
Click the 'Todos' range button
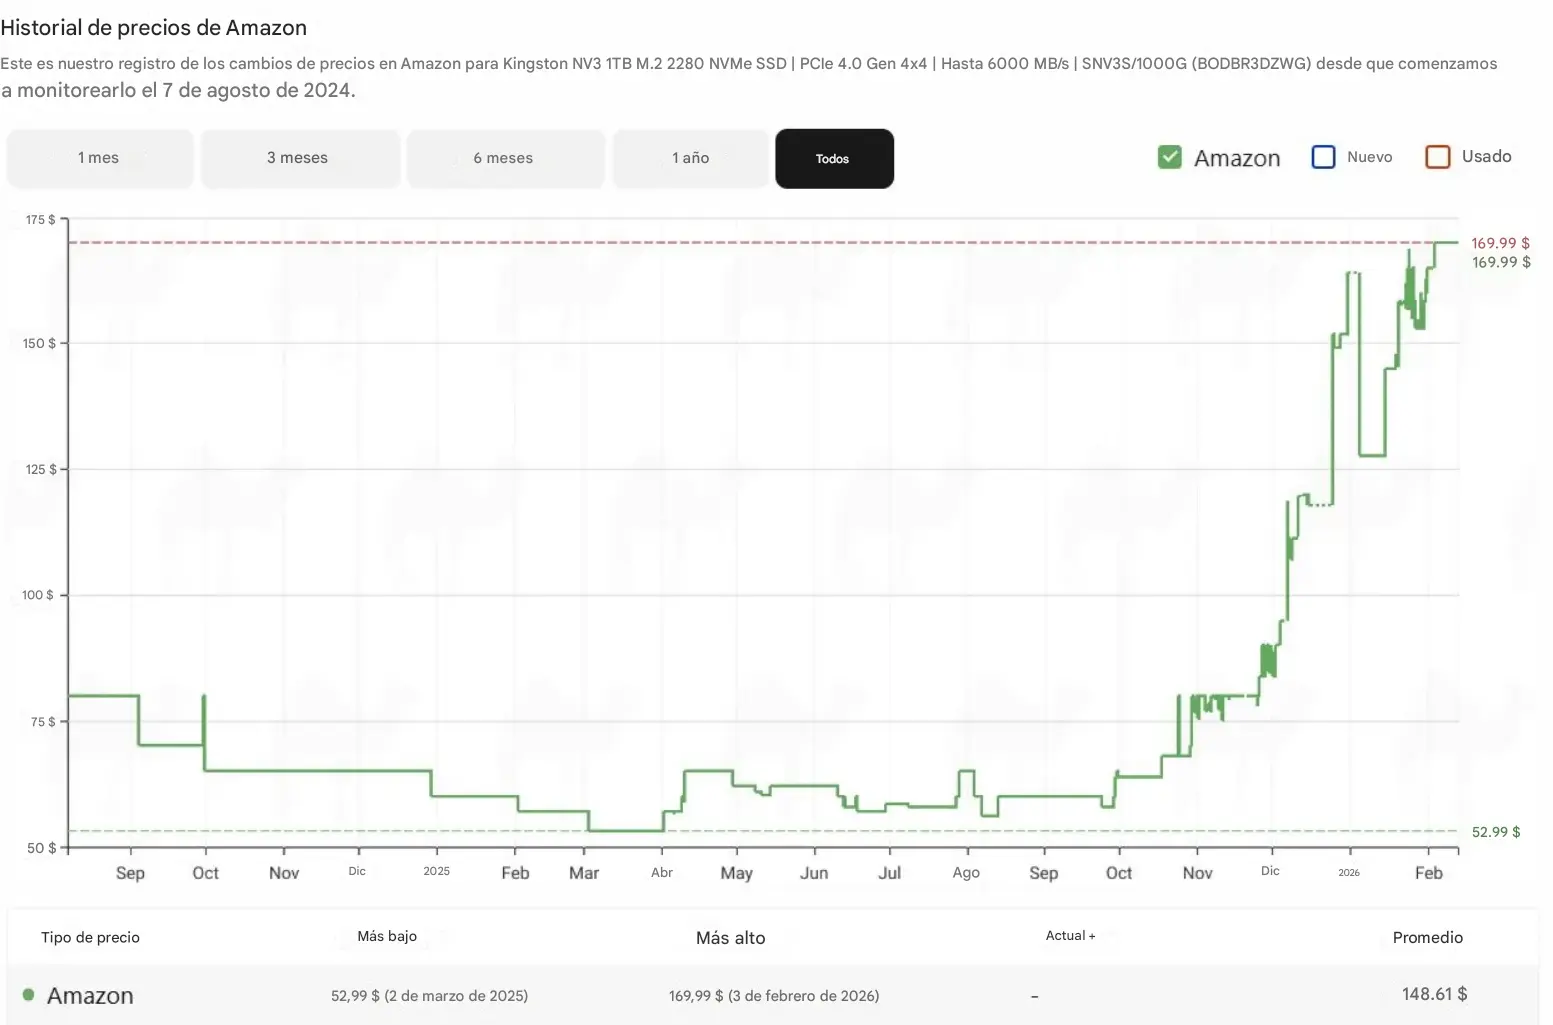(x=833, y=158)
